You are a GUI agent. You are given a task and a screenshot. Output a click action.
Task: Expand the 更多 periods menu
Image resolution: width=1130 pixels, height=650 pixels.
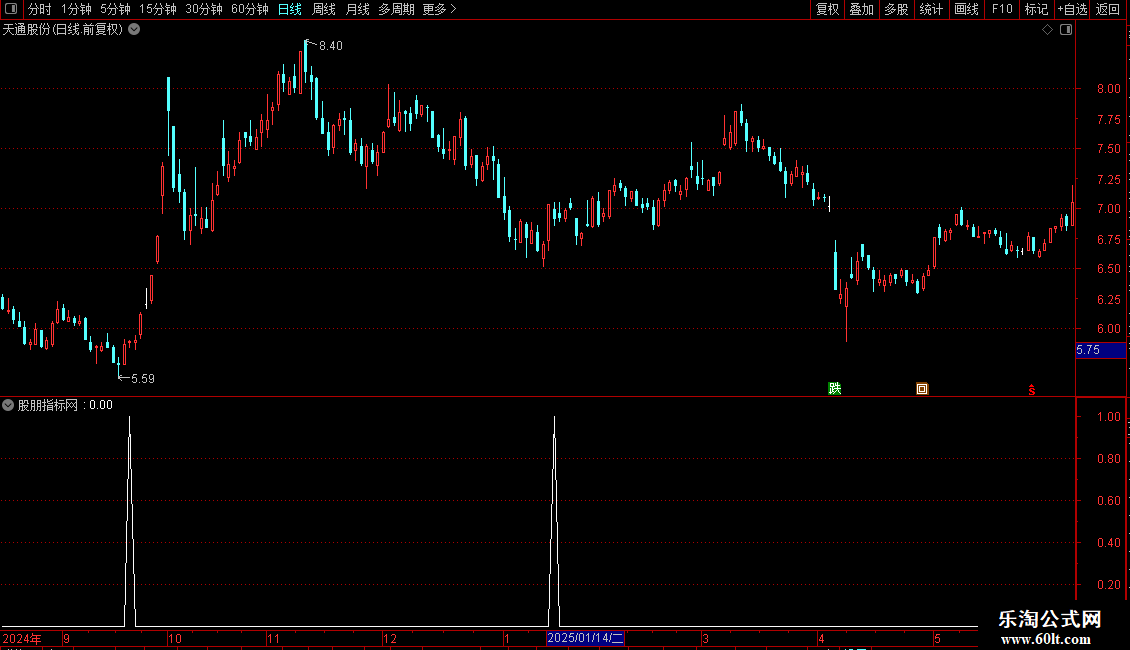pyautogui.click(x=439, y=9)
